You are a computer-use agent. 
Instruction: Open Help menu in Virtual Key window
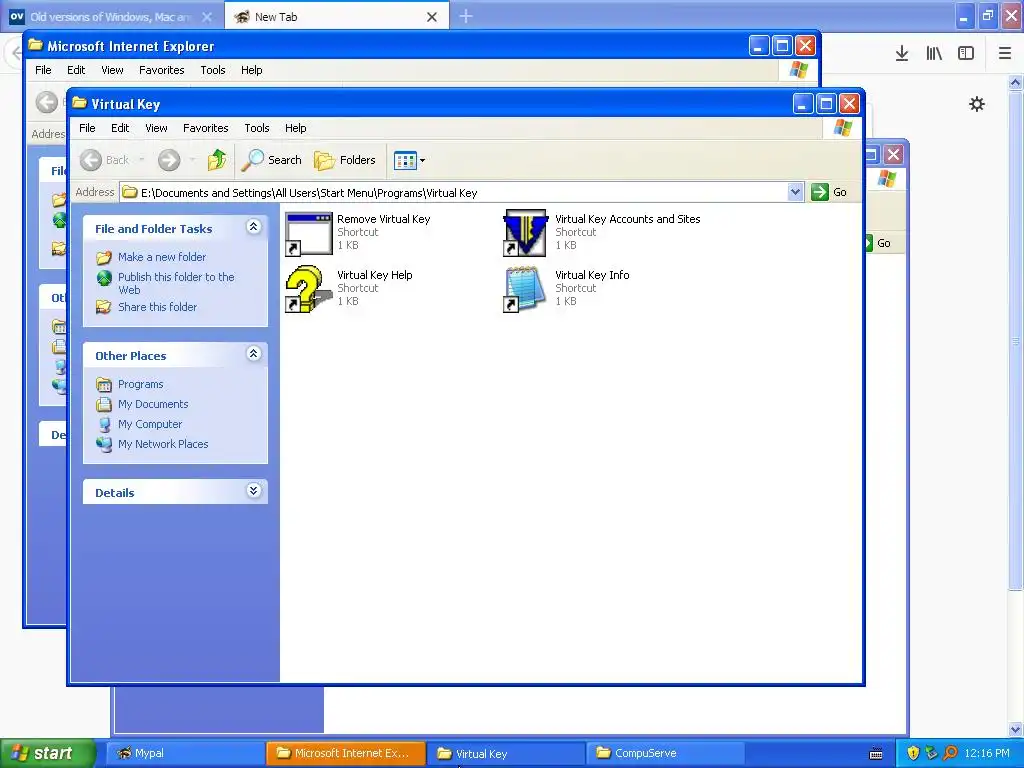click(295, 128)
